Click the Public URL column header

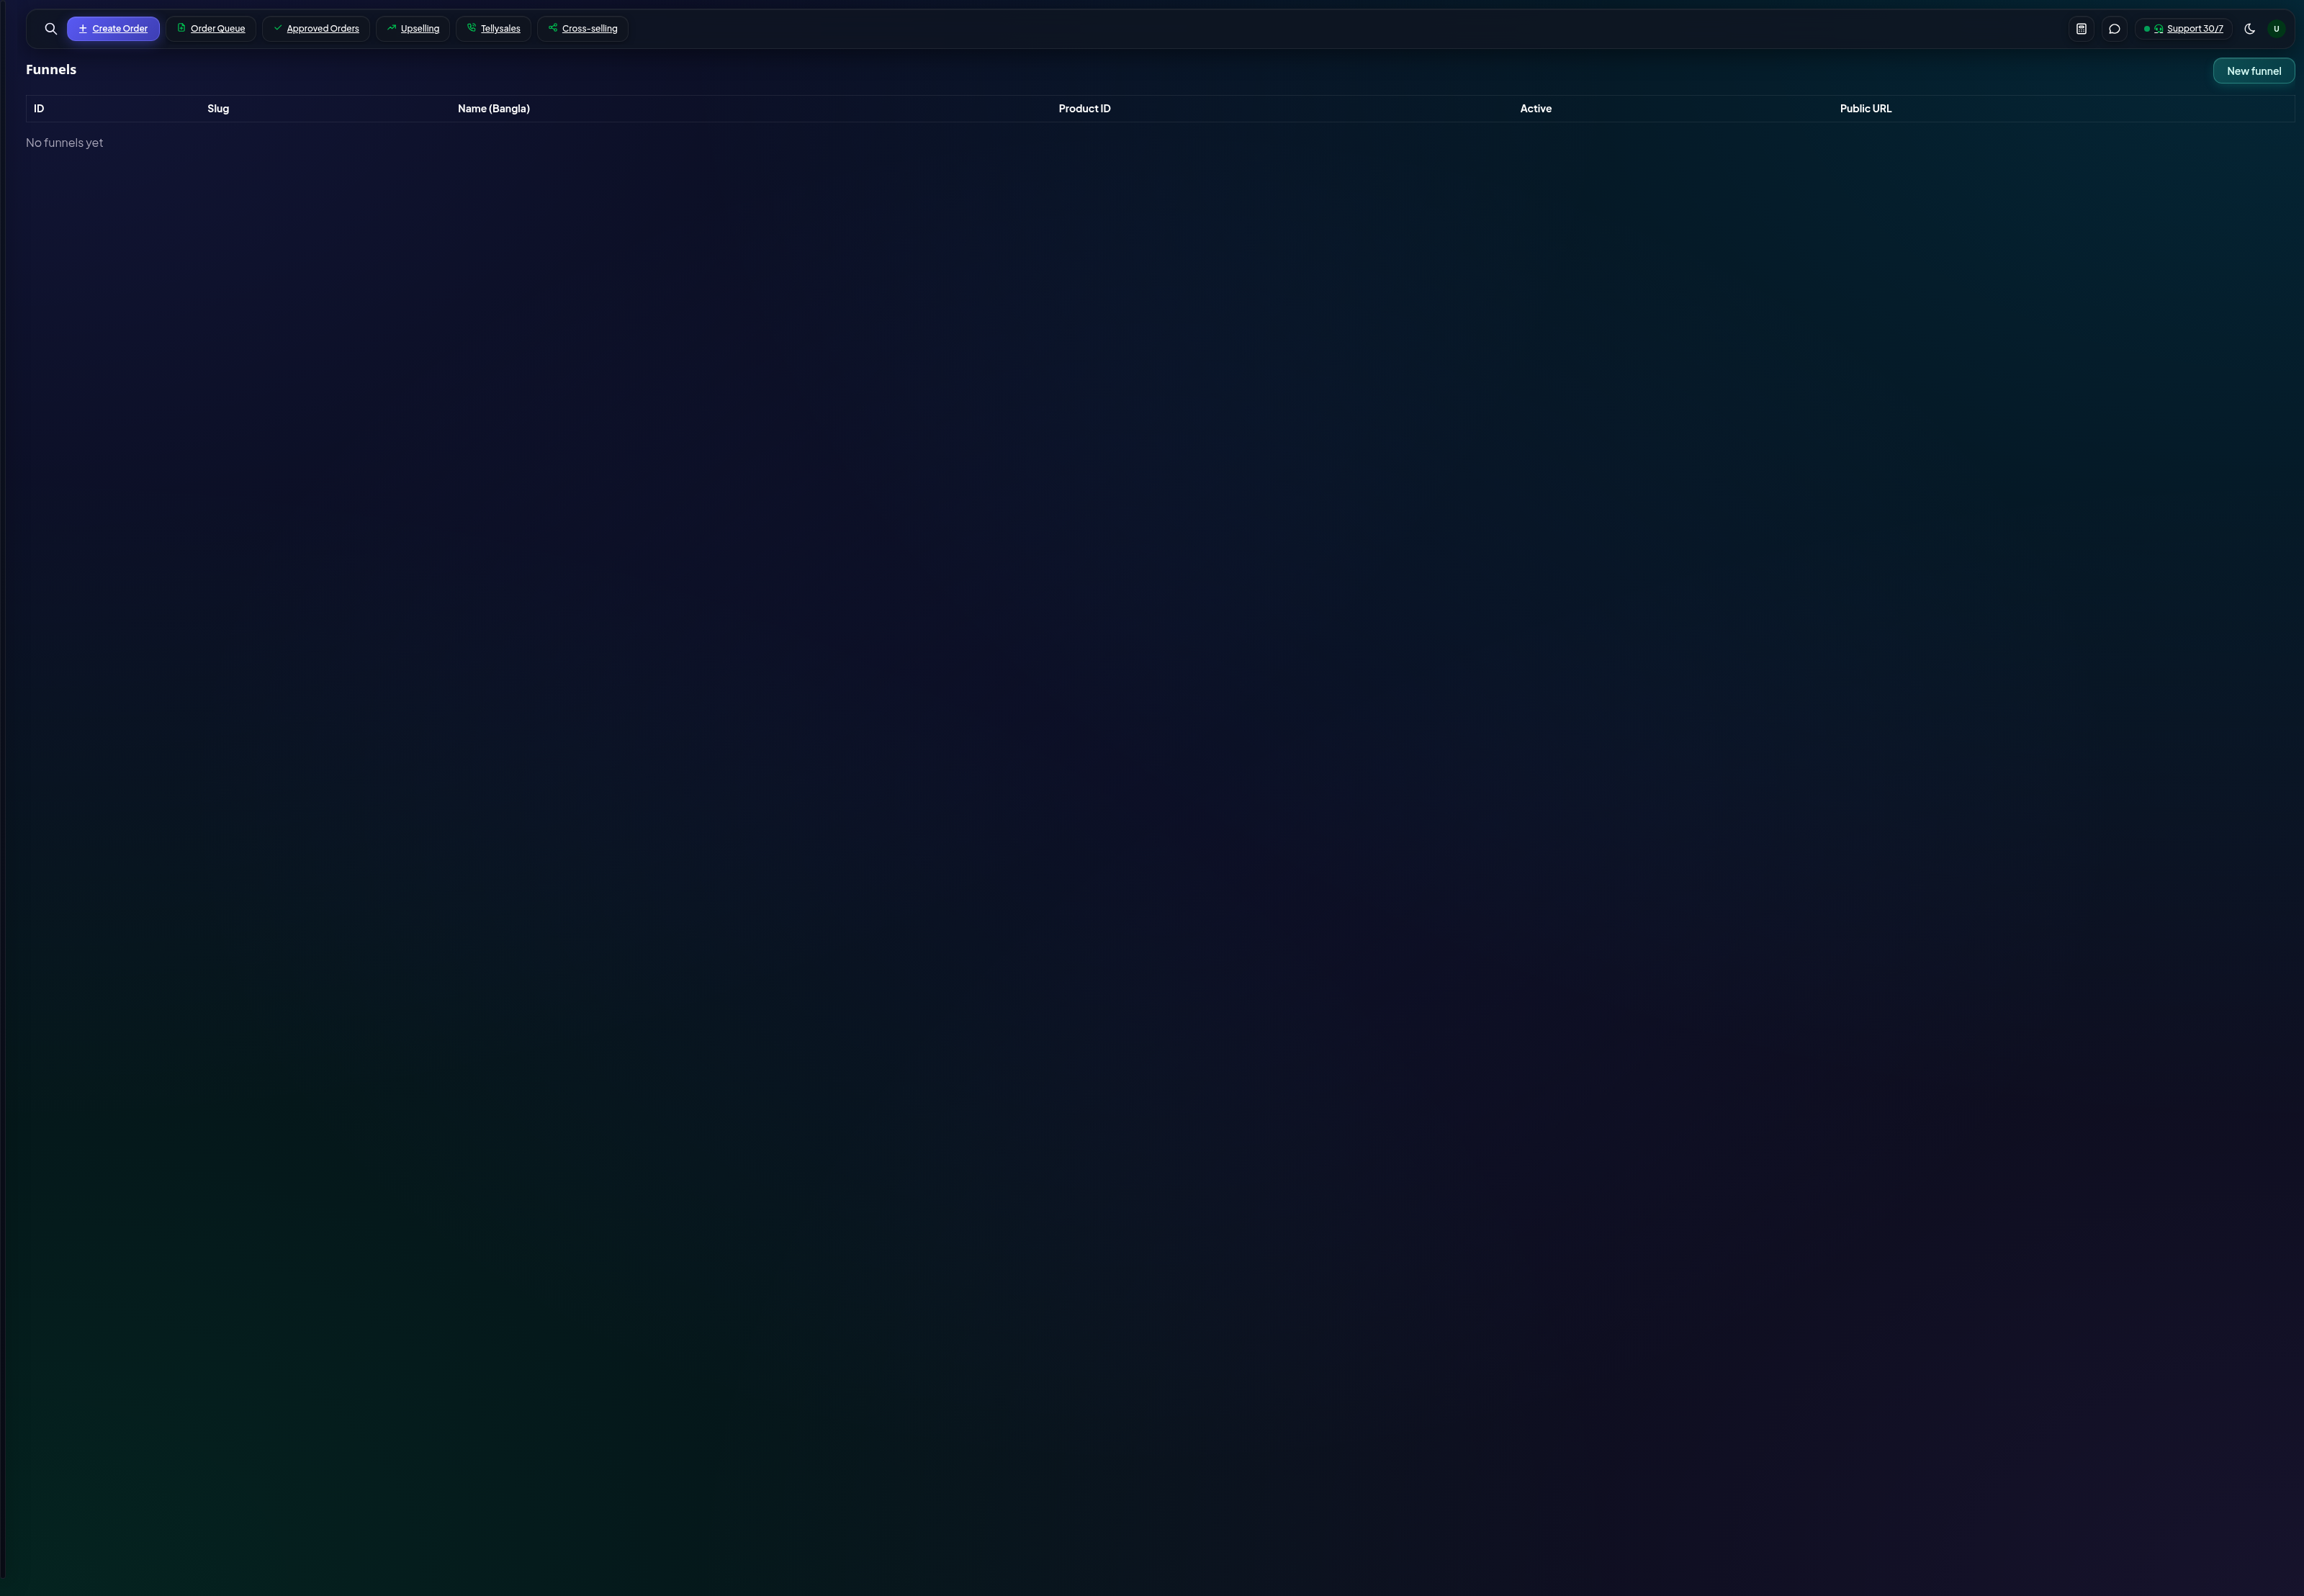pyautogui.click(x=1866, y=109)
